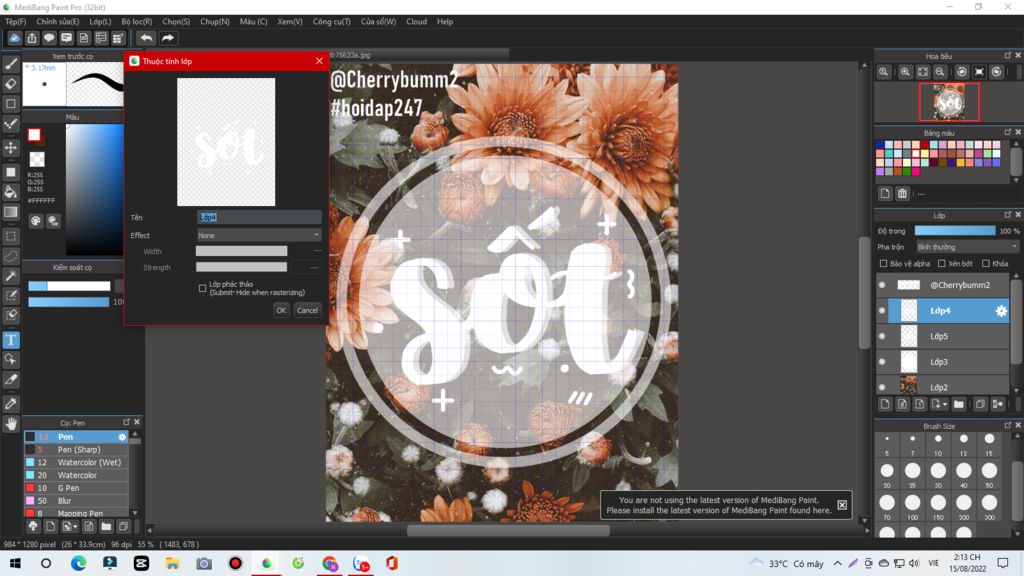Select the Text tool

[x=11, y=340]
